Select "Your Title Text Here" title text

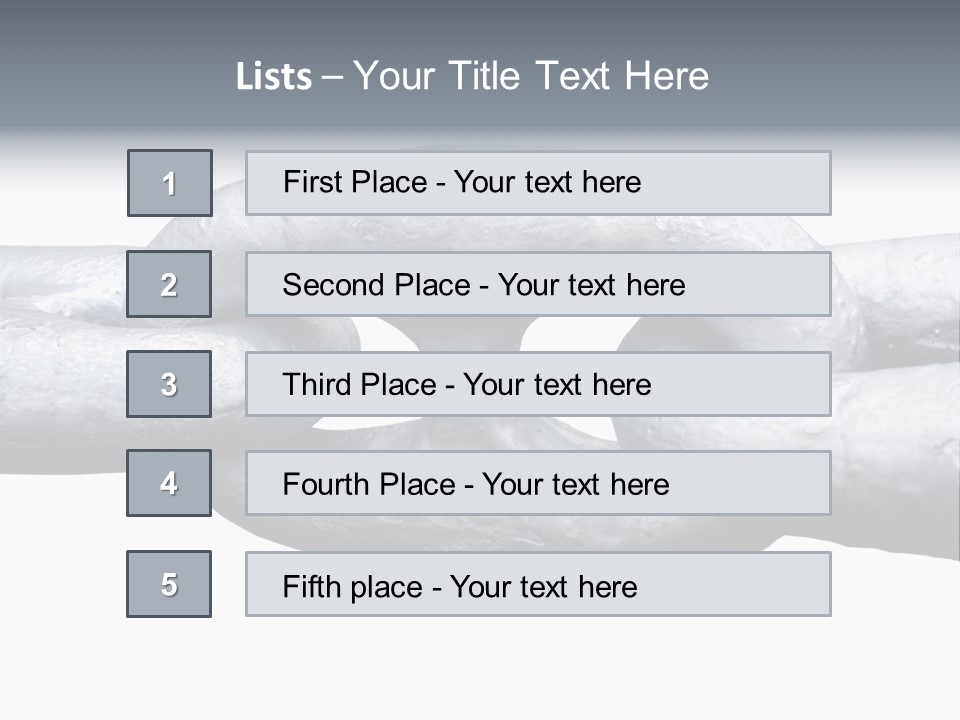pyautogui.click(x=531, y=76)
